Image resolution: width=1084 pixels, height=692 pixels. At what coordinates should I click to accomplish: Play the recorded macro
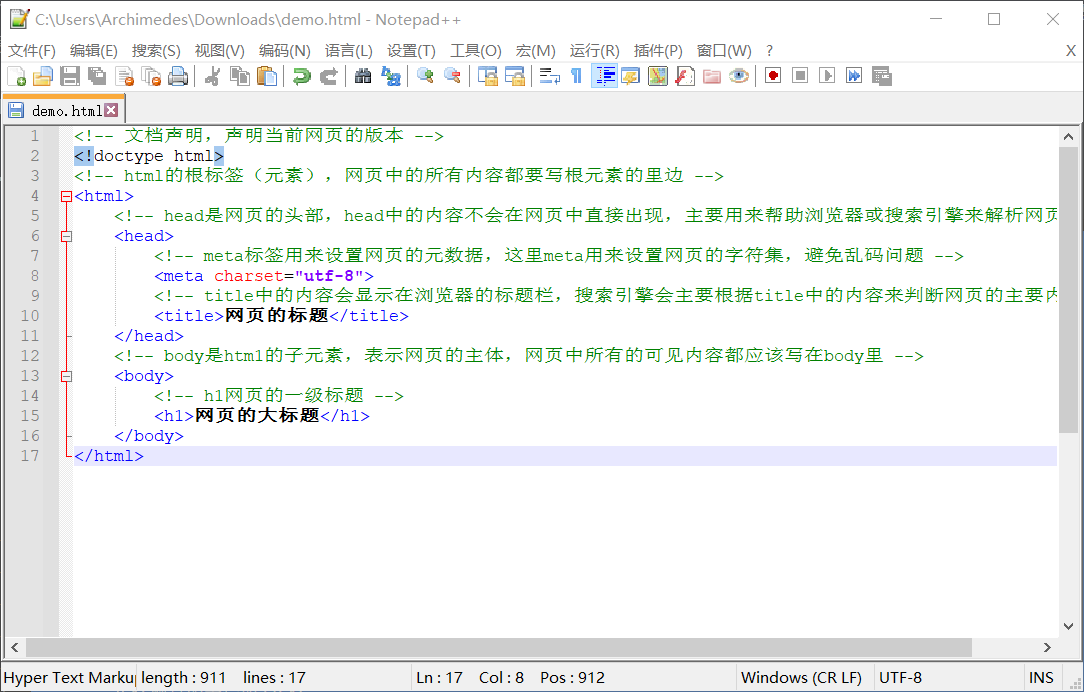click(828, 75)
